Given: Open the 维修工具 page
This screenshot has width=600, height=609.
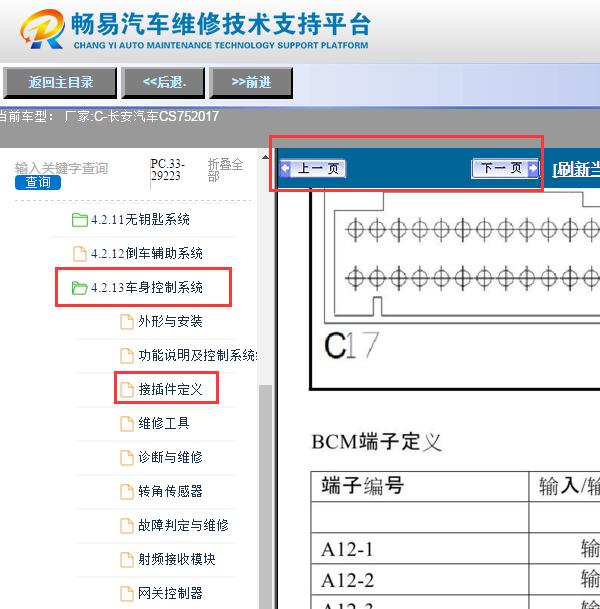Looking at the screenshot, I should 164,423.
